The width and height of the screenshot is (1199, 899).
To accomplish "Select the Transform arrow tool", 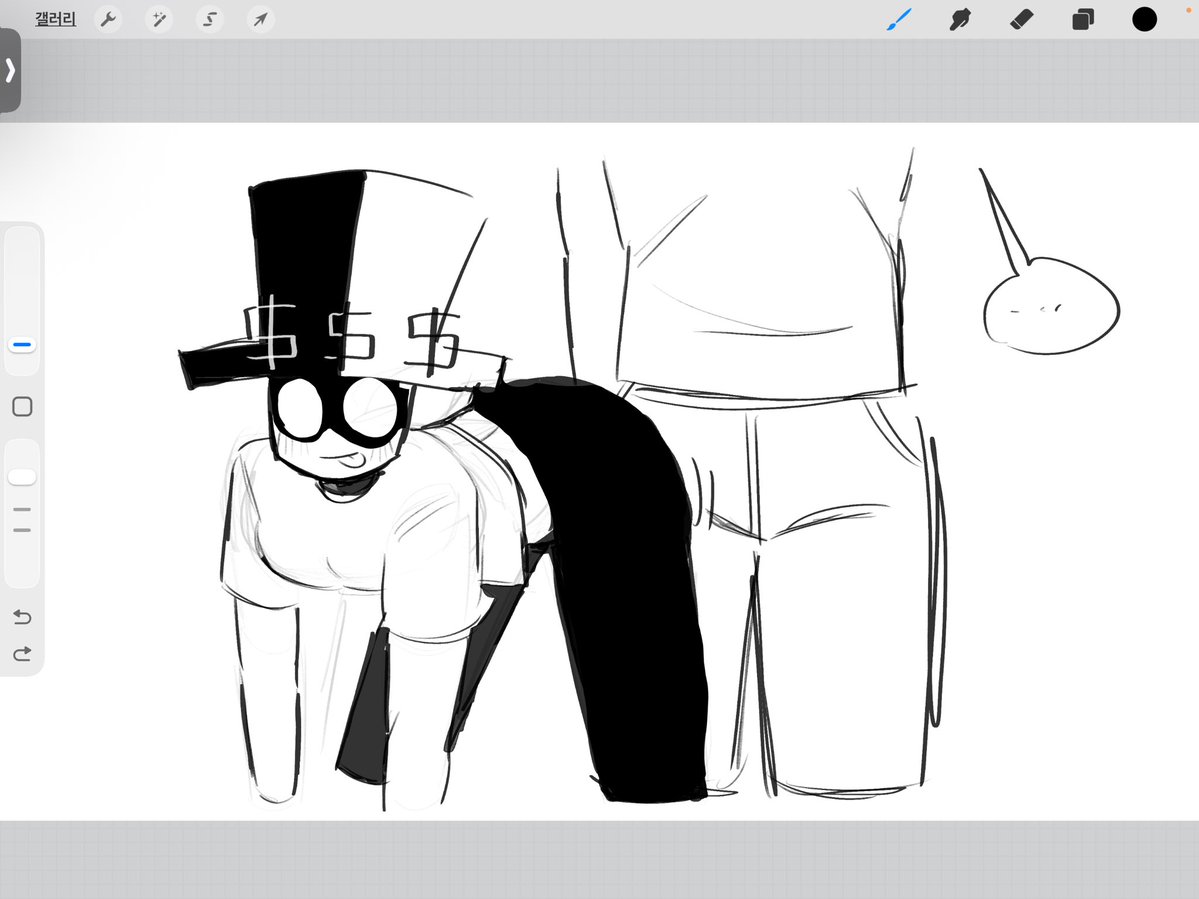I will click(x=261, y=19).
